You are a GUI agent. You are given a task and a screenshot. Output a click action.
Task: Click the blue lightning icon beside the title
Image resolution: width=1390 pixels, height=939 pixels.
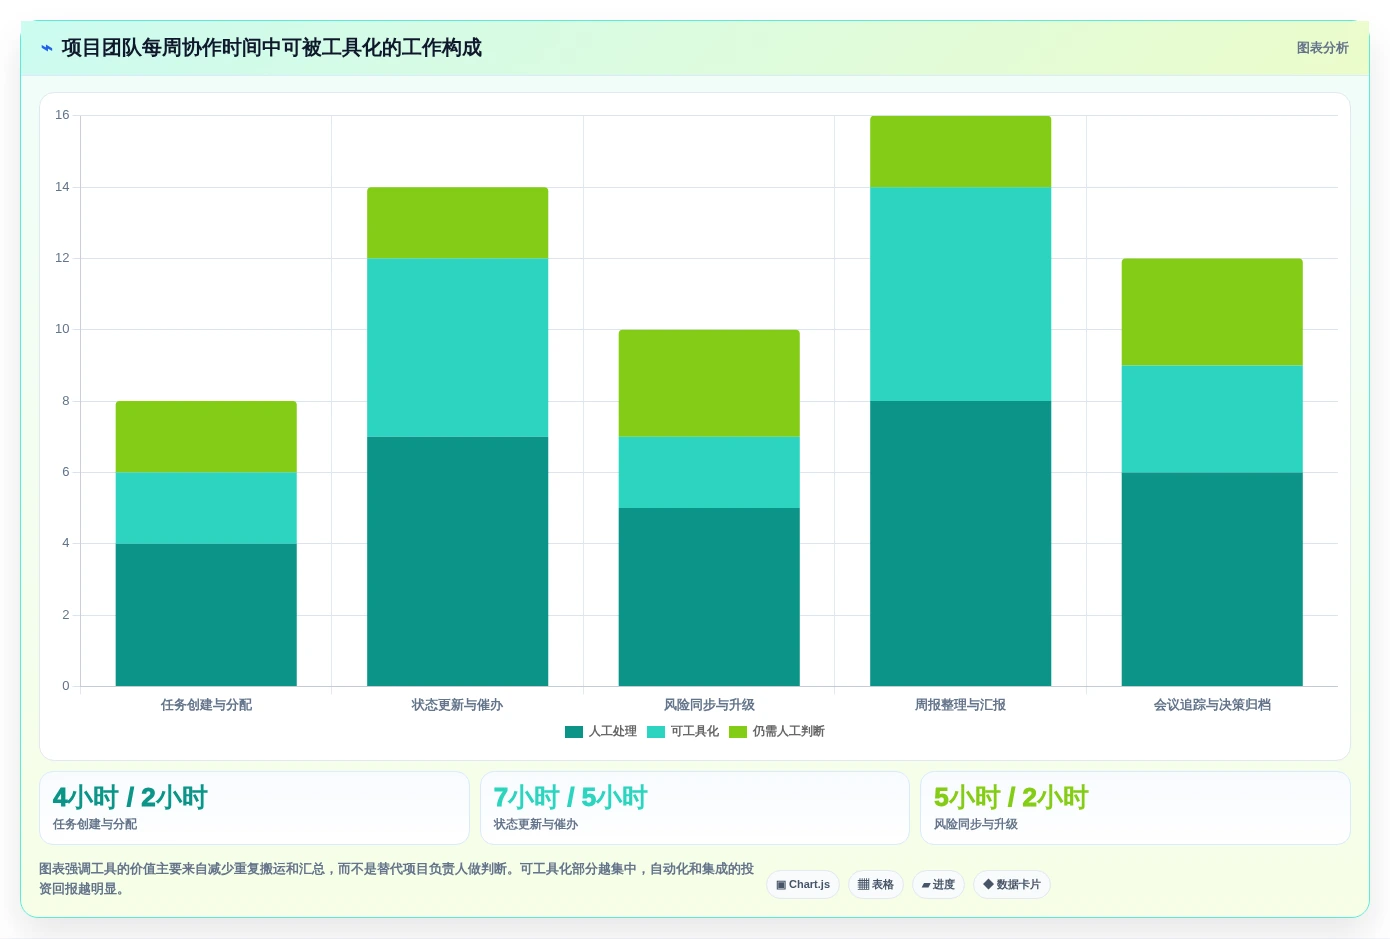point(46,48)
